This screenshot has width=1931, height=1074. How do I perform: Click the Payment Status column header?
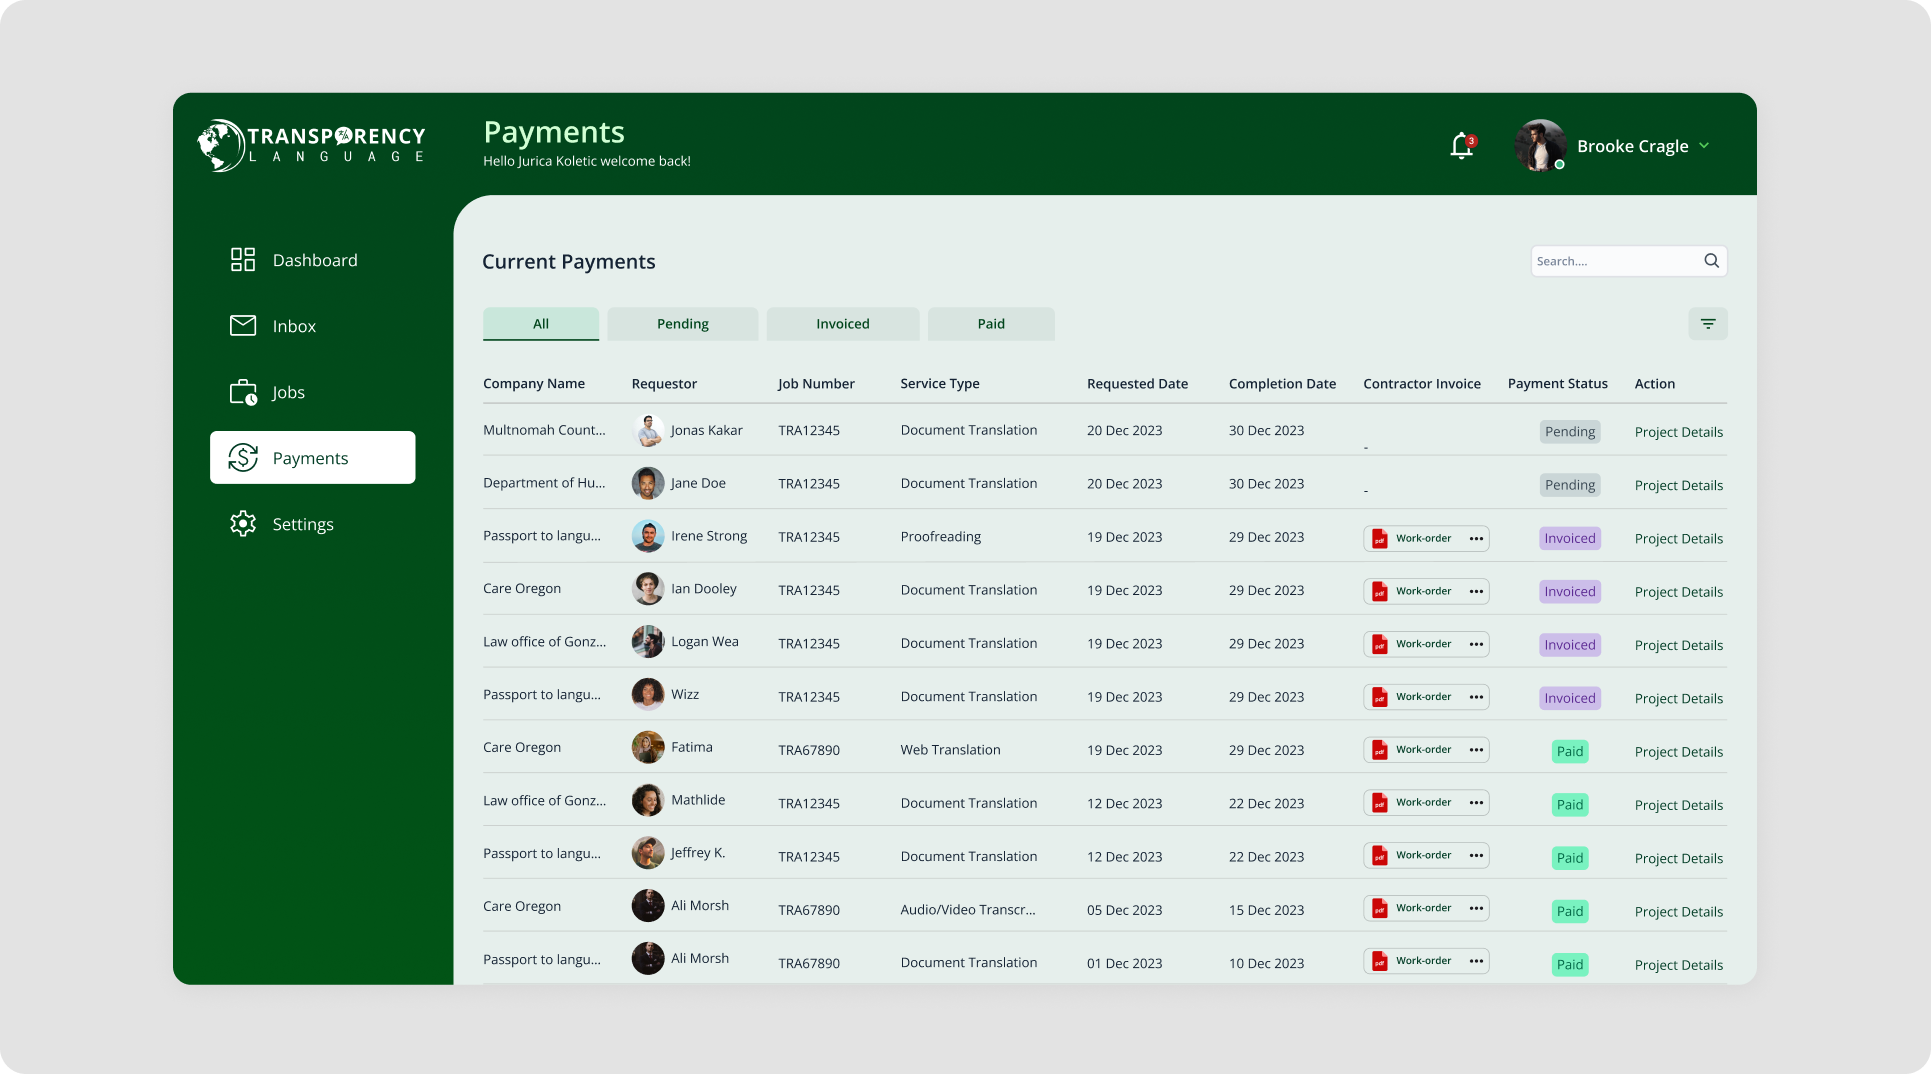(1557, 384)
